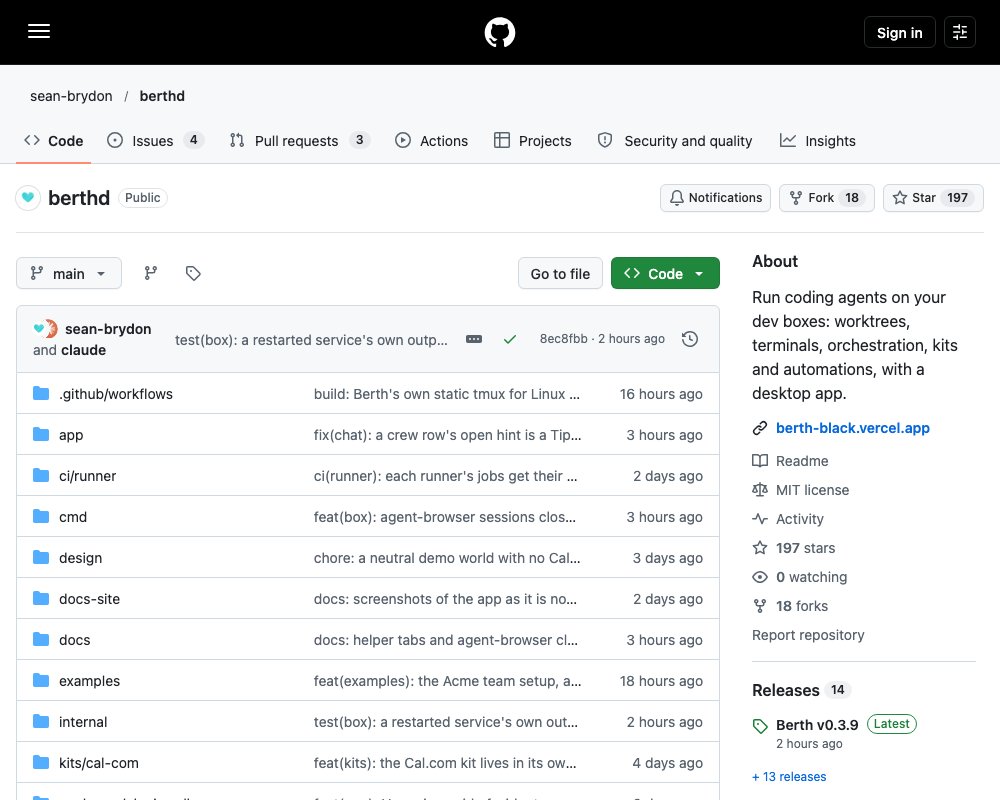This screenshot has height=800, width=1000.
Task: Open the Releases heading link
Action: [x=786, y=690]
